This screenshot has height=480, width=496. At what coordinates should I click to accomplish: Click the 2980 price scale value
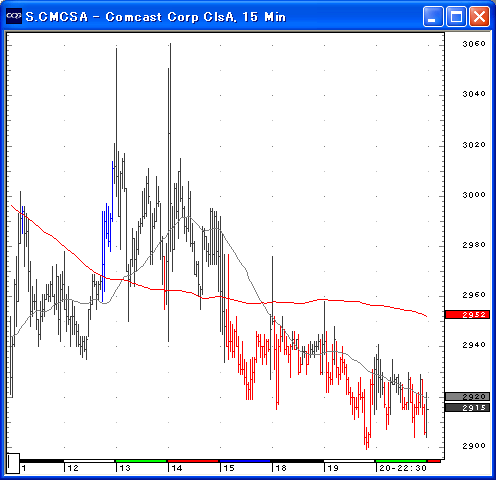(474, 245)
